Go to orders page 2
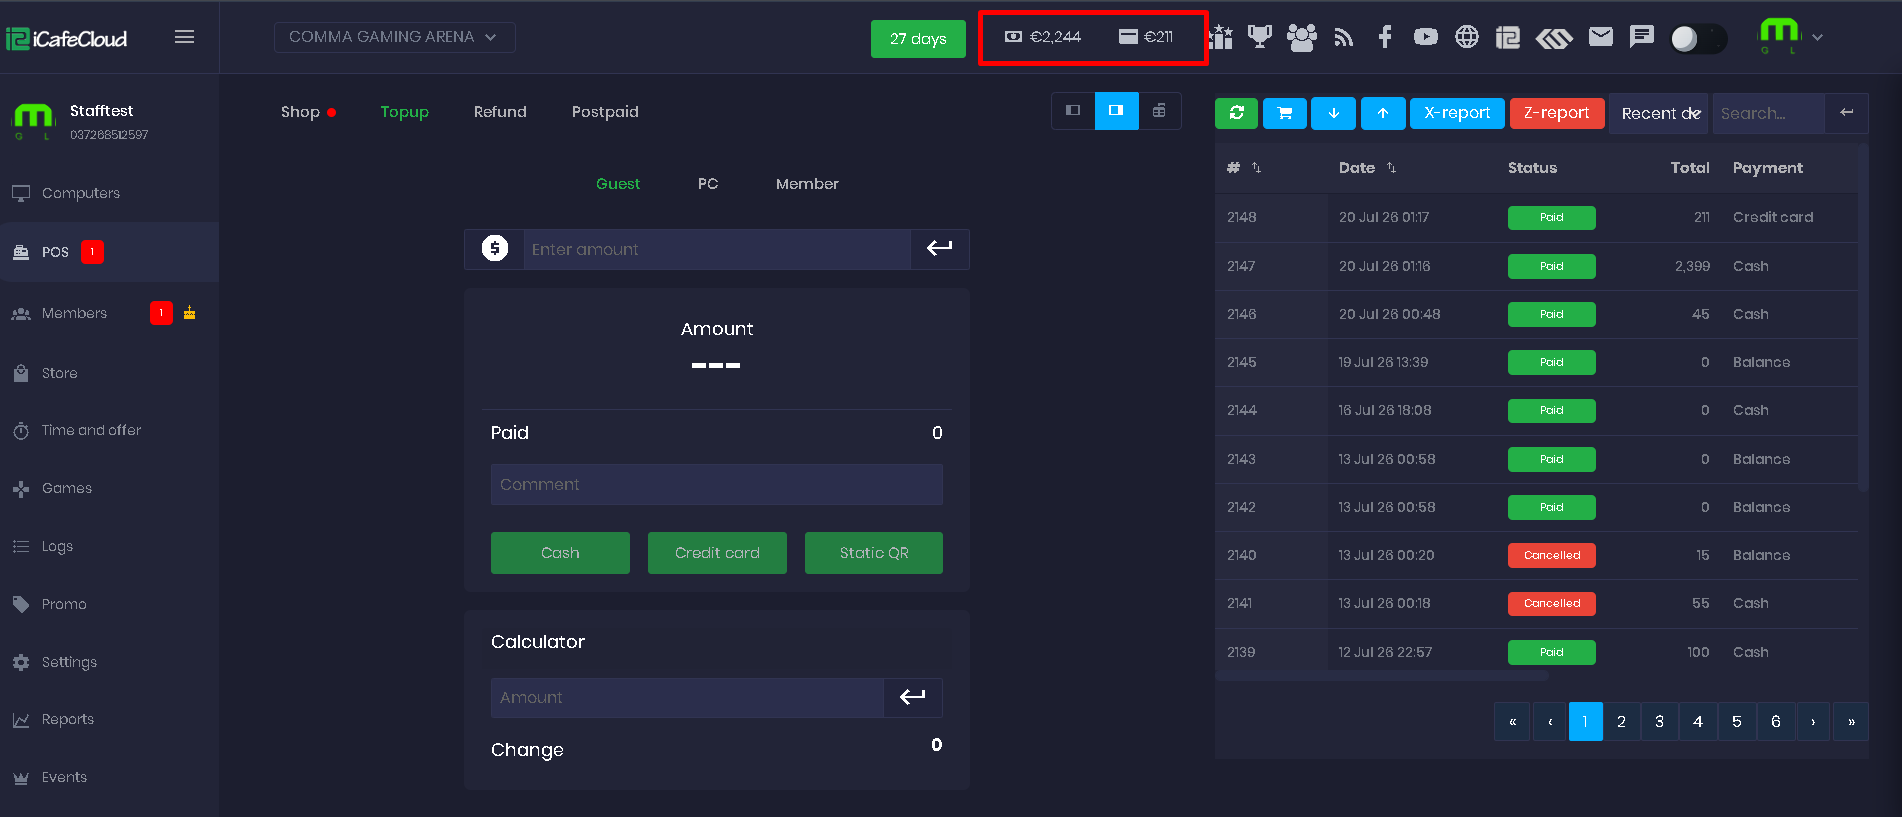 tap(1621, 721)
